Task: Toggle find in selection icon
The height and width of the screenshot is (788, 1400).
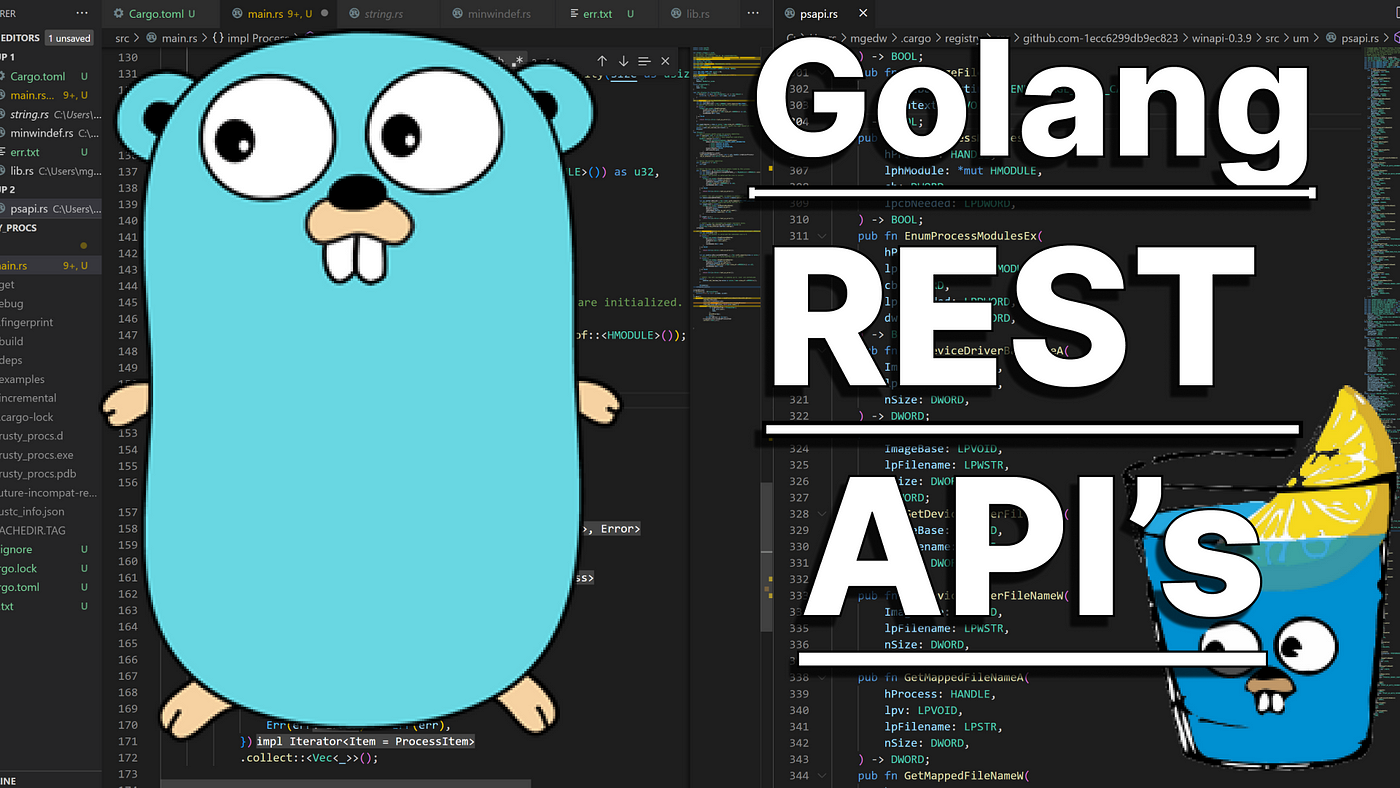Action: [x=644, y=62]
